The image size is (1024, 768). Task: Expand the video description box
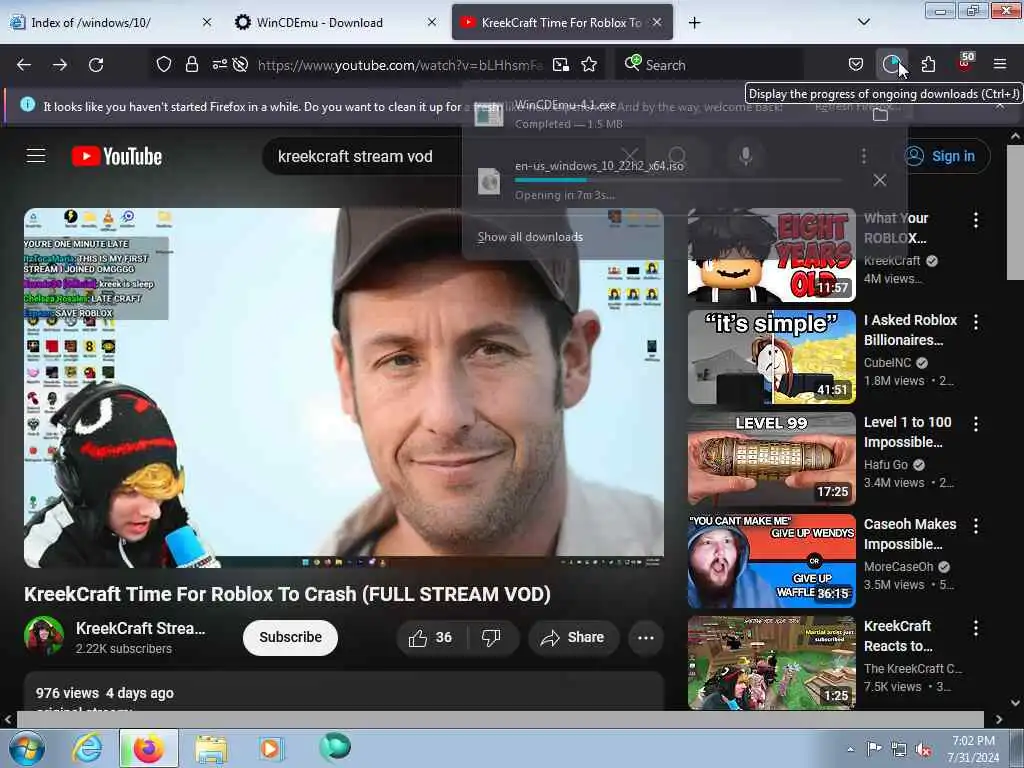coord(344,692)
